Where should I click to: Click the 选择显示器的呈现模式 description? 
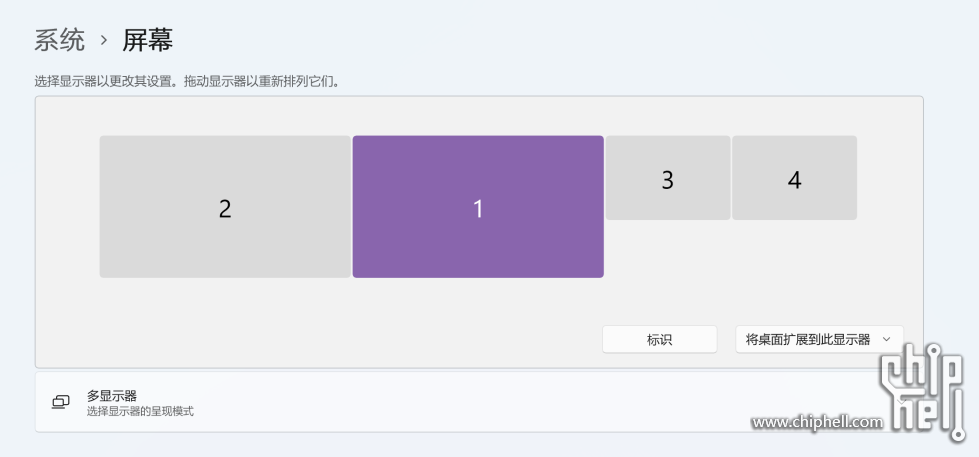click(140, 411)
